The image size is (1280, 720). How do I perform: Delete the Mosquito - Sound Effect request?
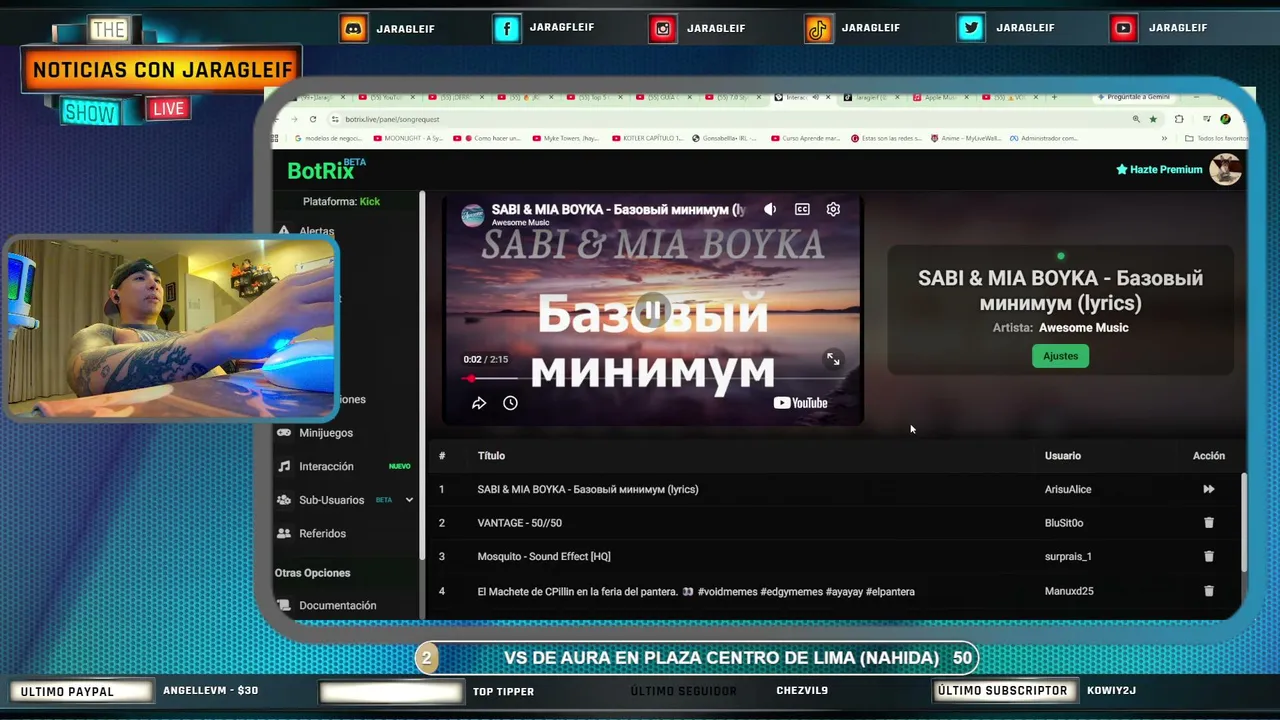[x=1209, y=556]
